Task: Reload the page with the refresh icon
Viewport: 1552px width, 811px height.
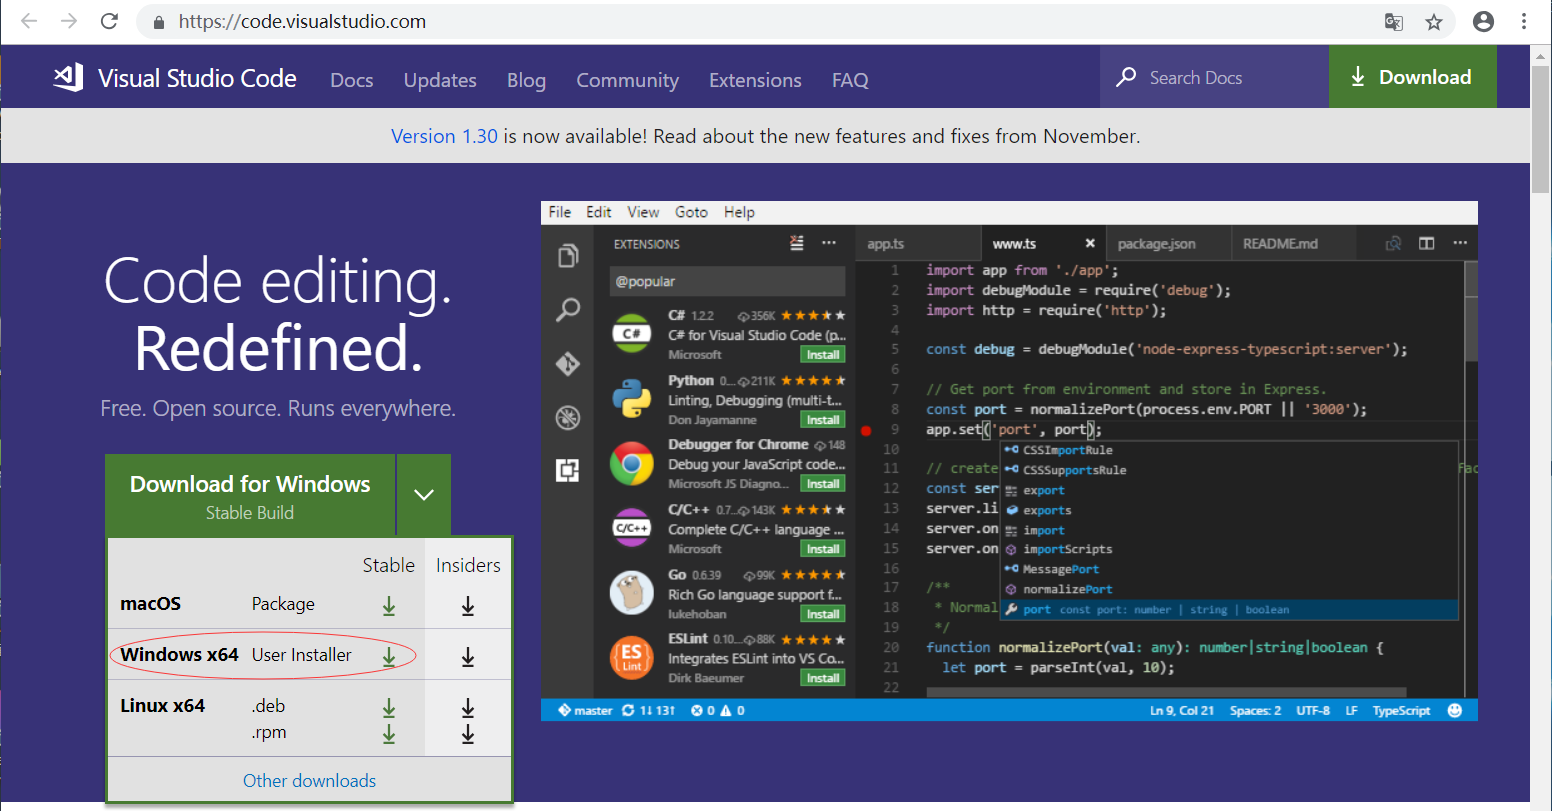Action: point(110,21)
